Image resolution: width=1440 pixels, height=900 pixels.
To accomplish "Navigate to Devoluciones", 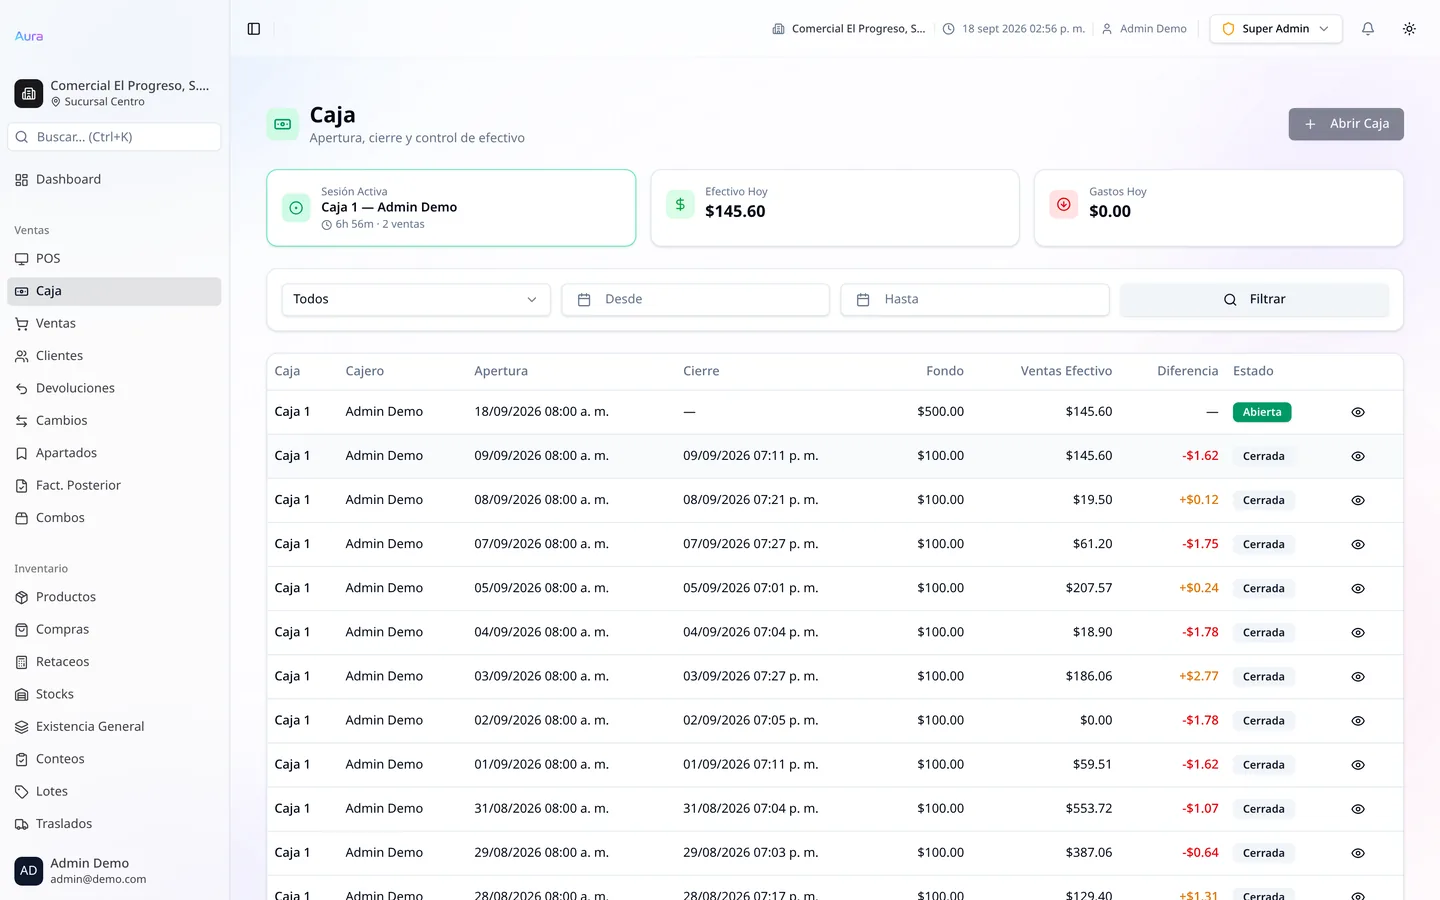I will coord(114,388).
